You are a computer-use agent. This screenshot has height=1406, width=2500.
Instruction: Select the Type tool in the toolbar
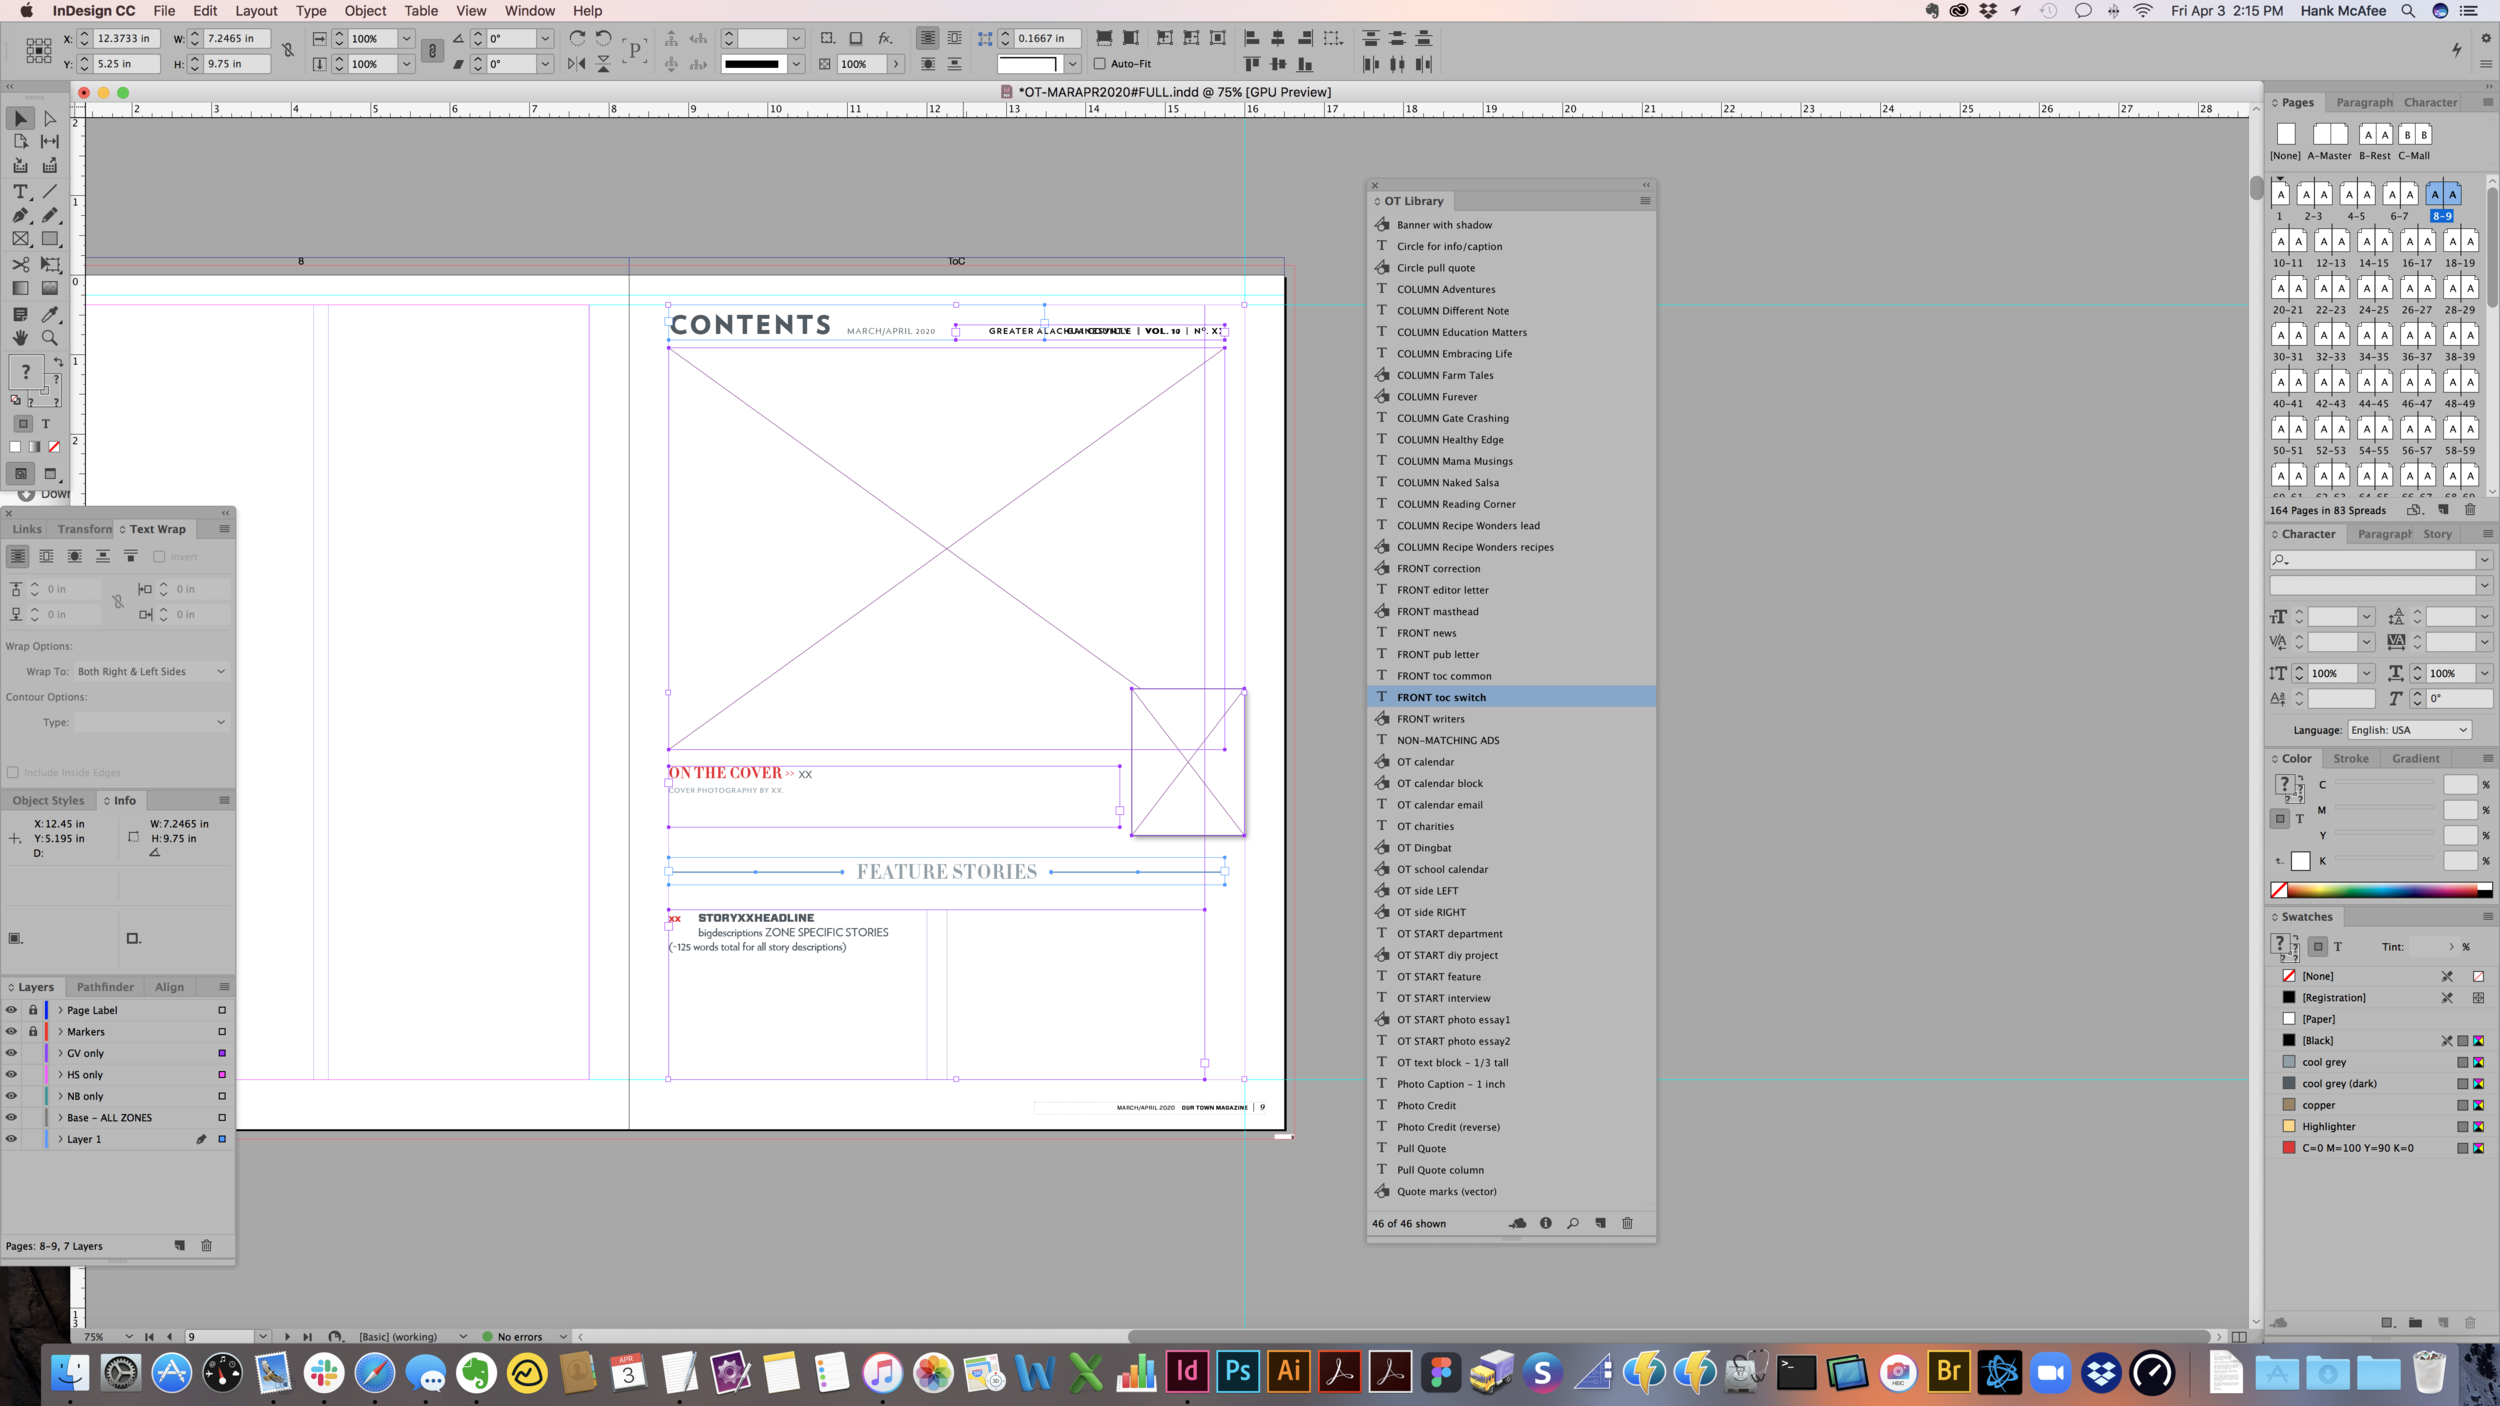point(20,190)
